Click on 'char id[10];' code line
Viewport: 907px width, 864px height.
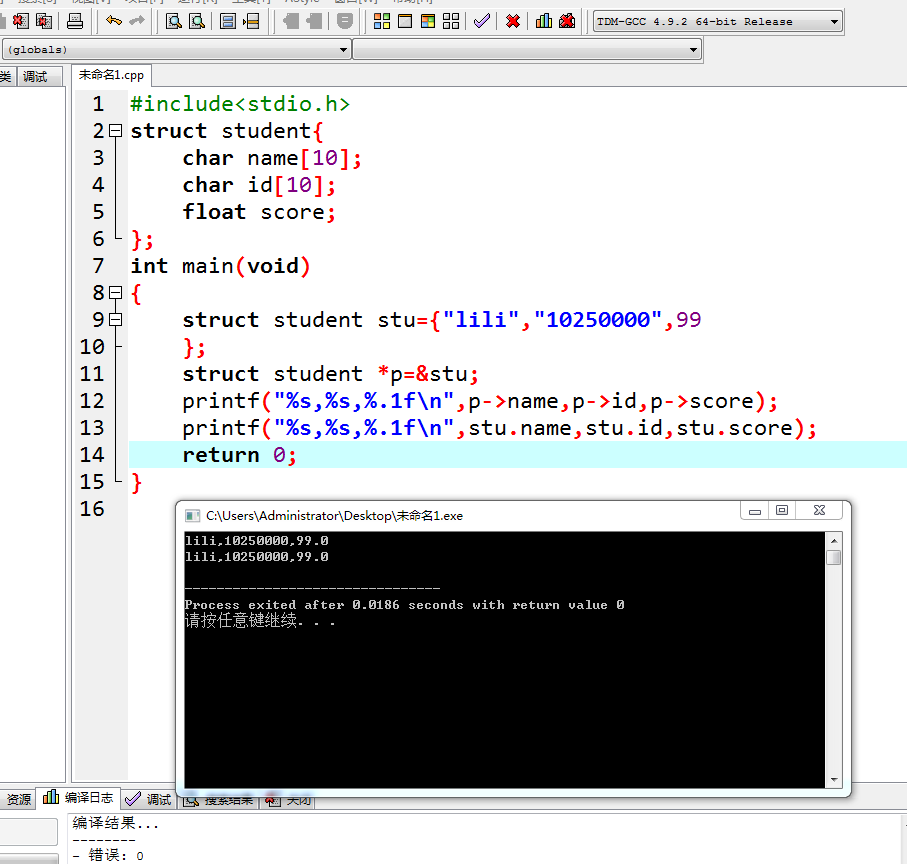click(x=259, y=185)
